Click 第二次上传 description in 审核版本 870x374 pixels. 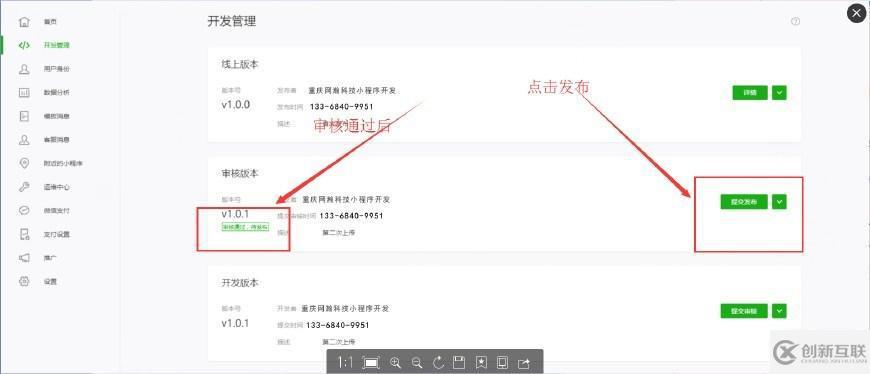(338, 233)
